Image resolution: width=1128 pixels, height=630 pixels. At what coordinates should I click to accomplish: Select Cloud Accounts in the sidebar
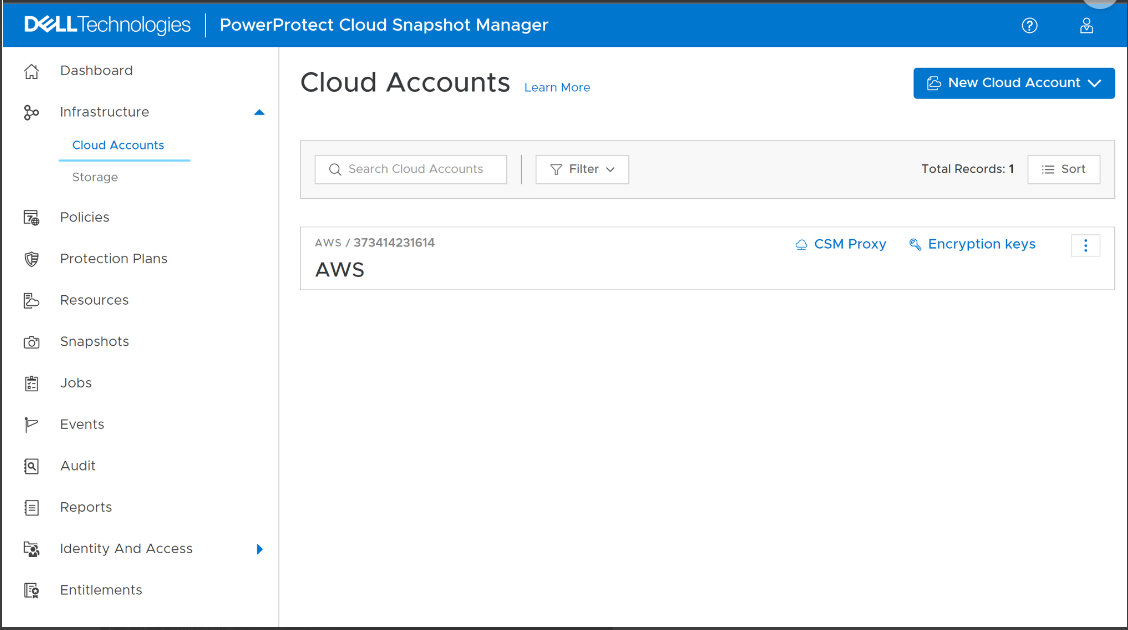click(x=118, y=145)
